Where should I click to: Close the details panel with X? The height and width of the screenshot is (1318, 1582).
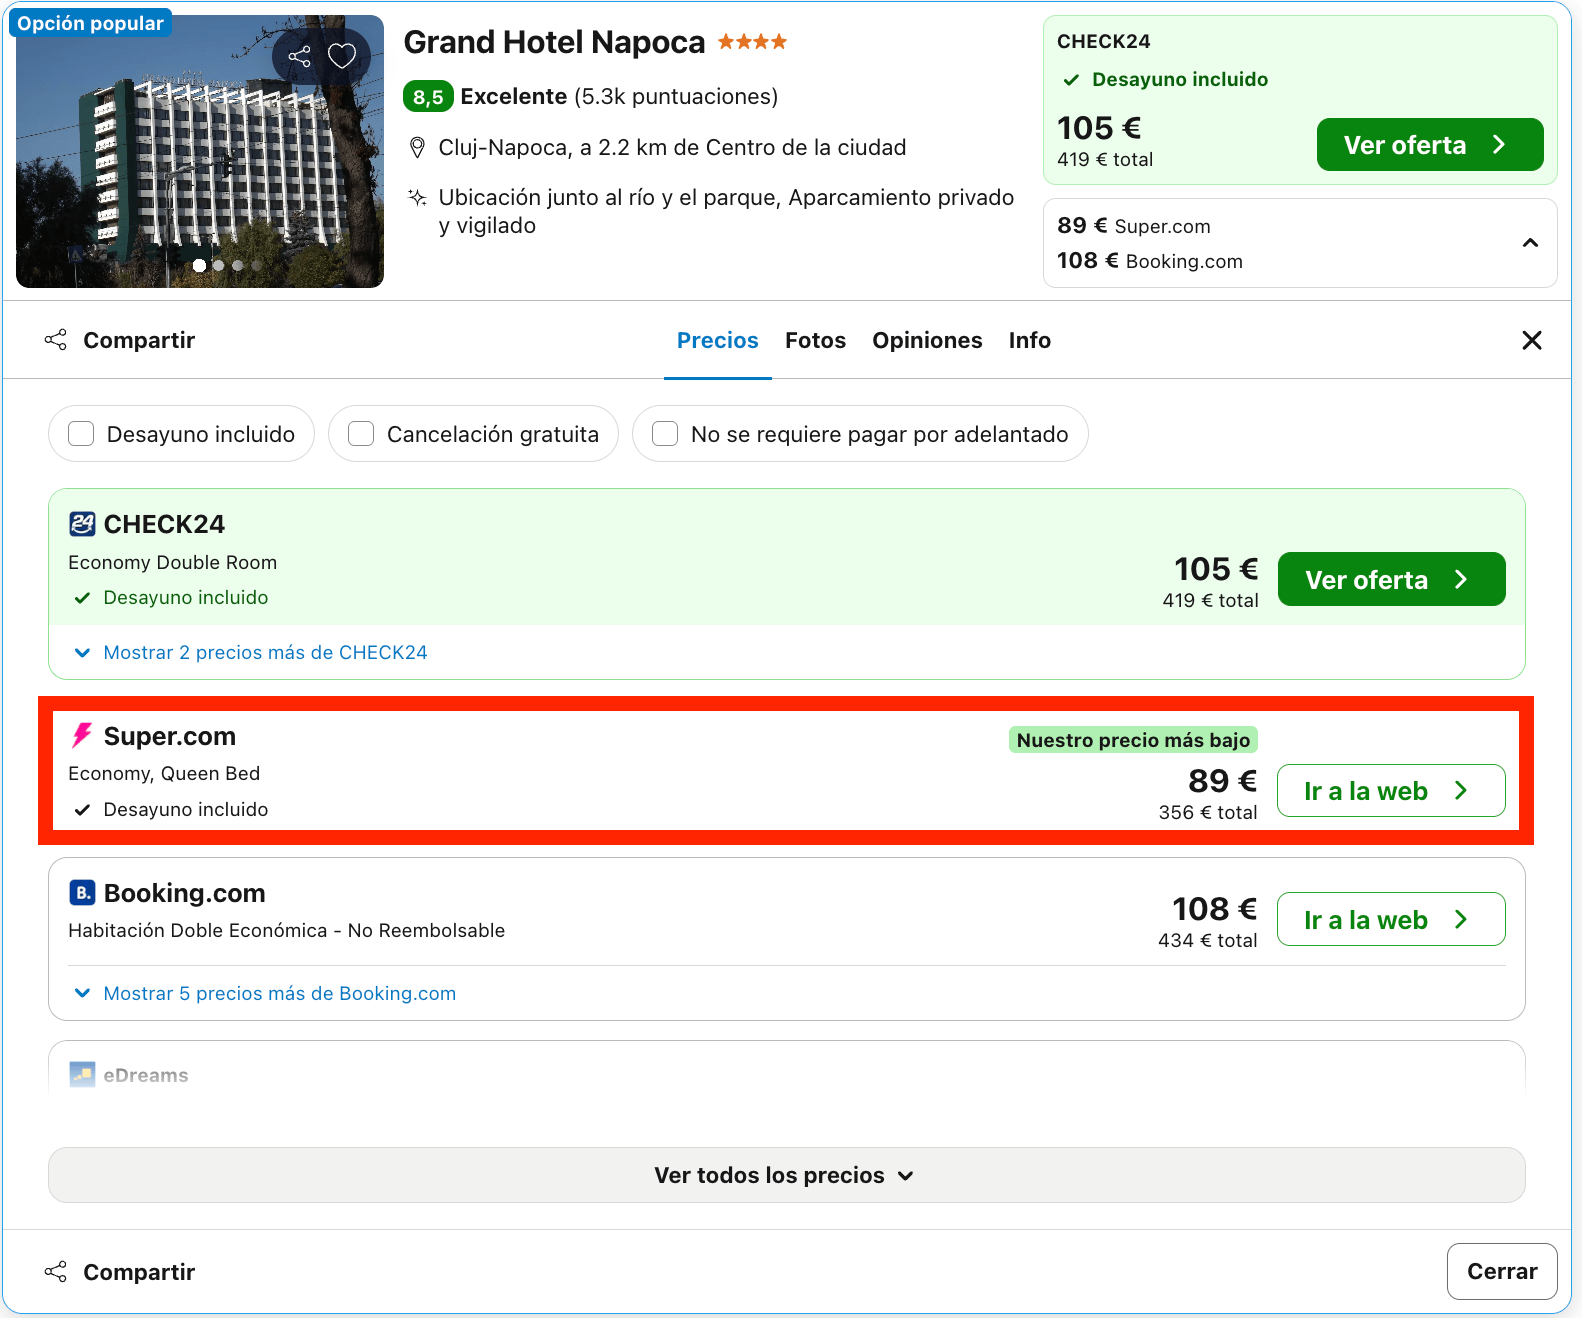click(x=1531, y=340)
